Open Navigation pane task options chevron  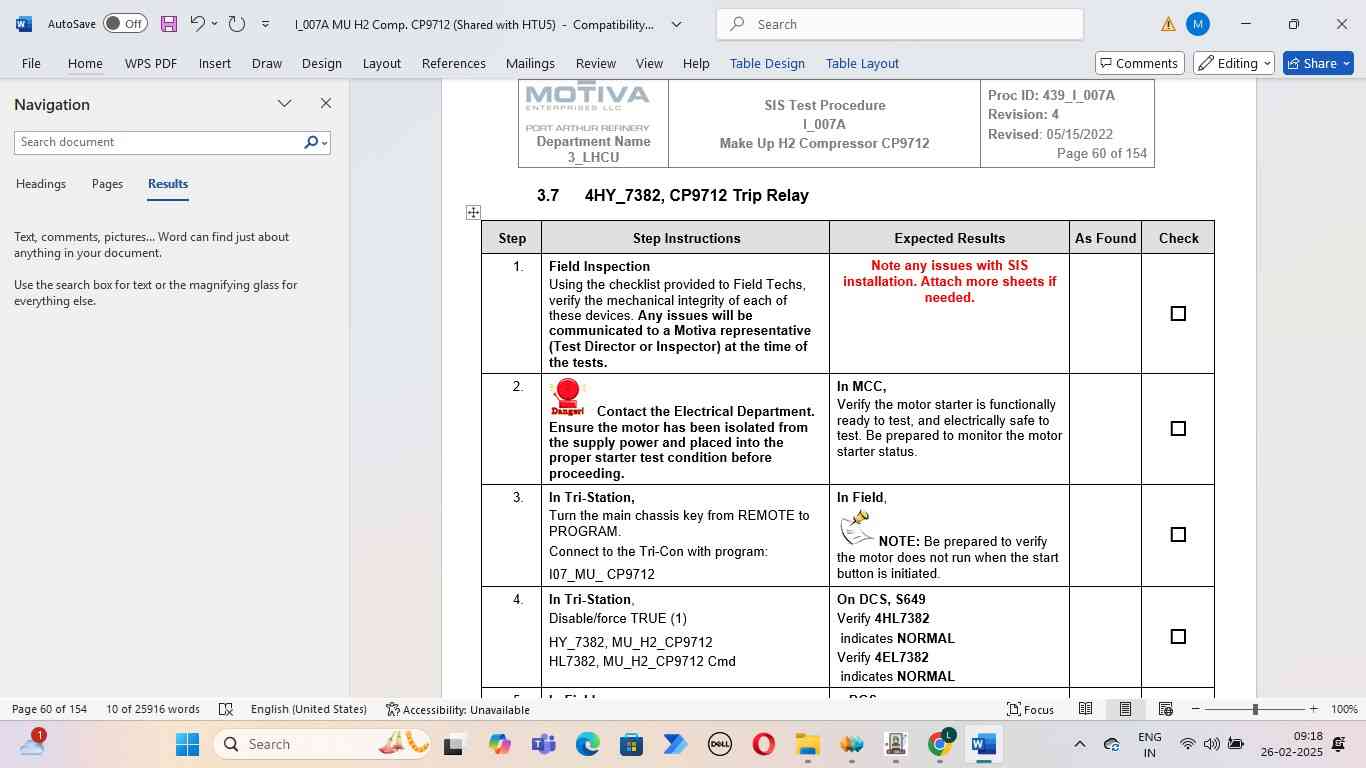click(284, 104)
